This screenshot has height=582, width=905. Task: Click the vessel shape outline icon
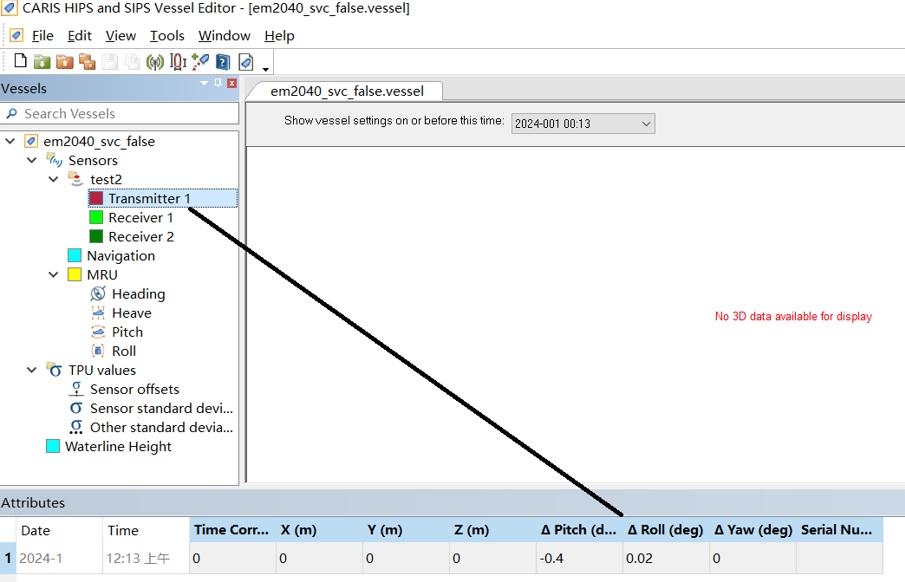pos(178,62)
